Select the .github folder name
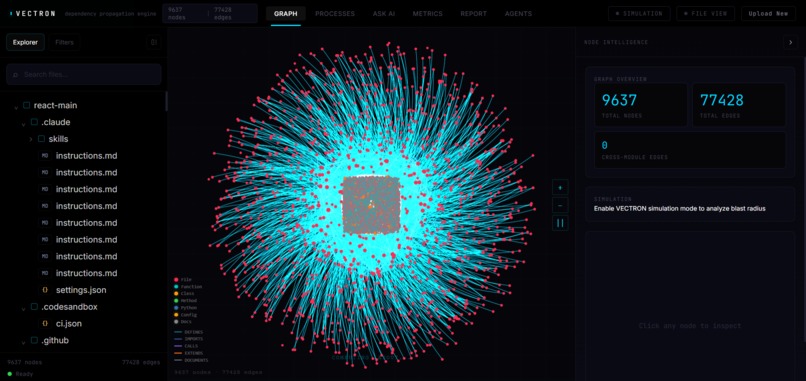The width and height of the screenshot is (806, 381). point(55,340)
